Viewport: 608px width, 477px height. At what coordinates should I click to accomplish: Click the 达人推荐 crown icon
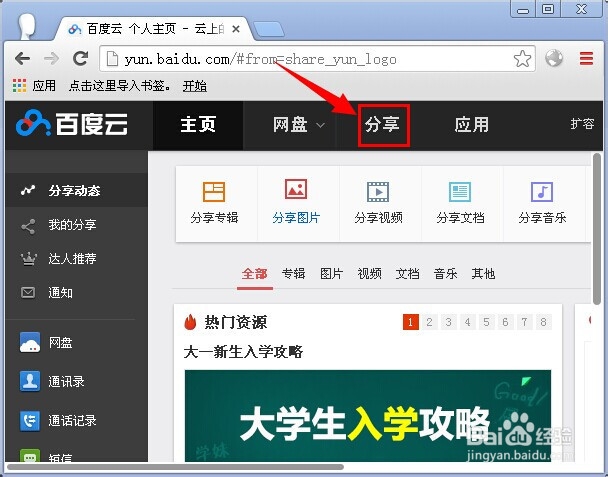point(28,259)
